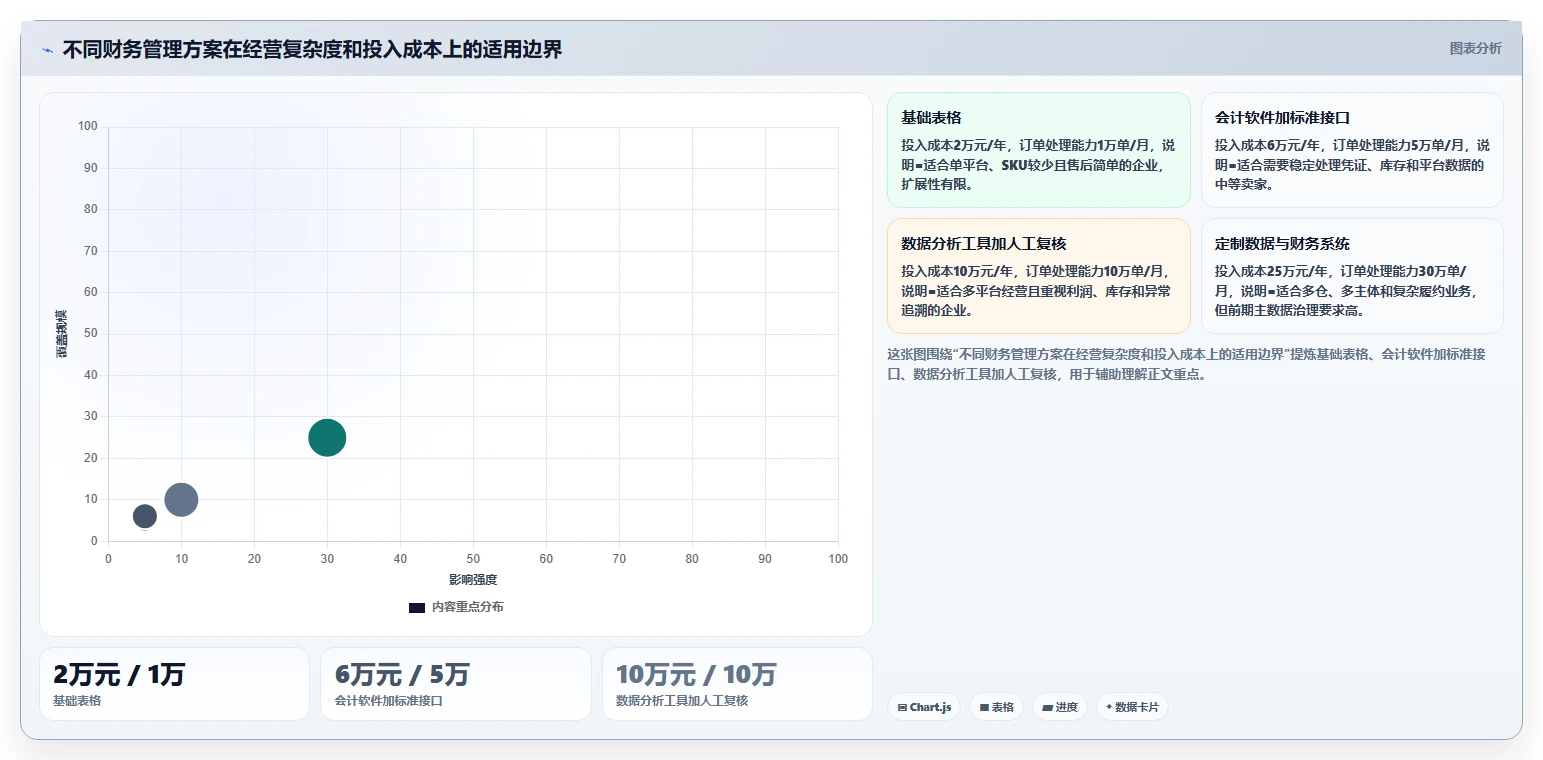
Task: Open the 会计软件加标准接口 info card
Action: (1352, 150)
